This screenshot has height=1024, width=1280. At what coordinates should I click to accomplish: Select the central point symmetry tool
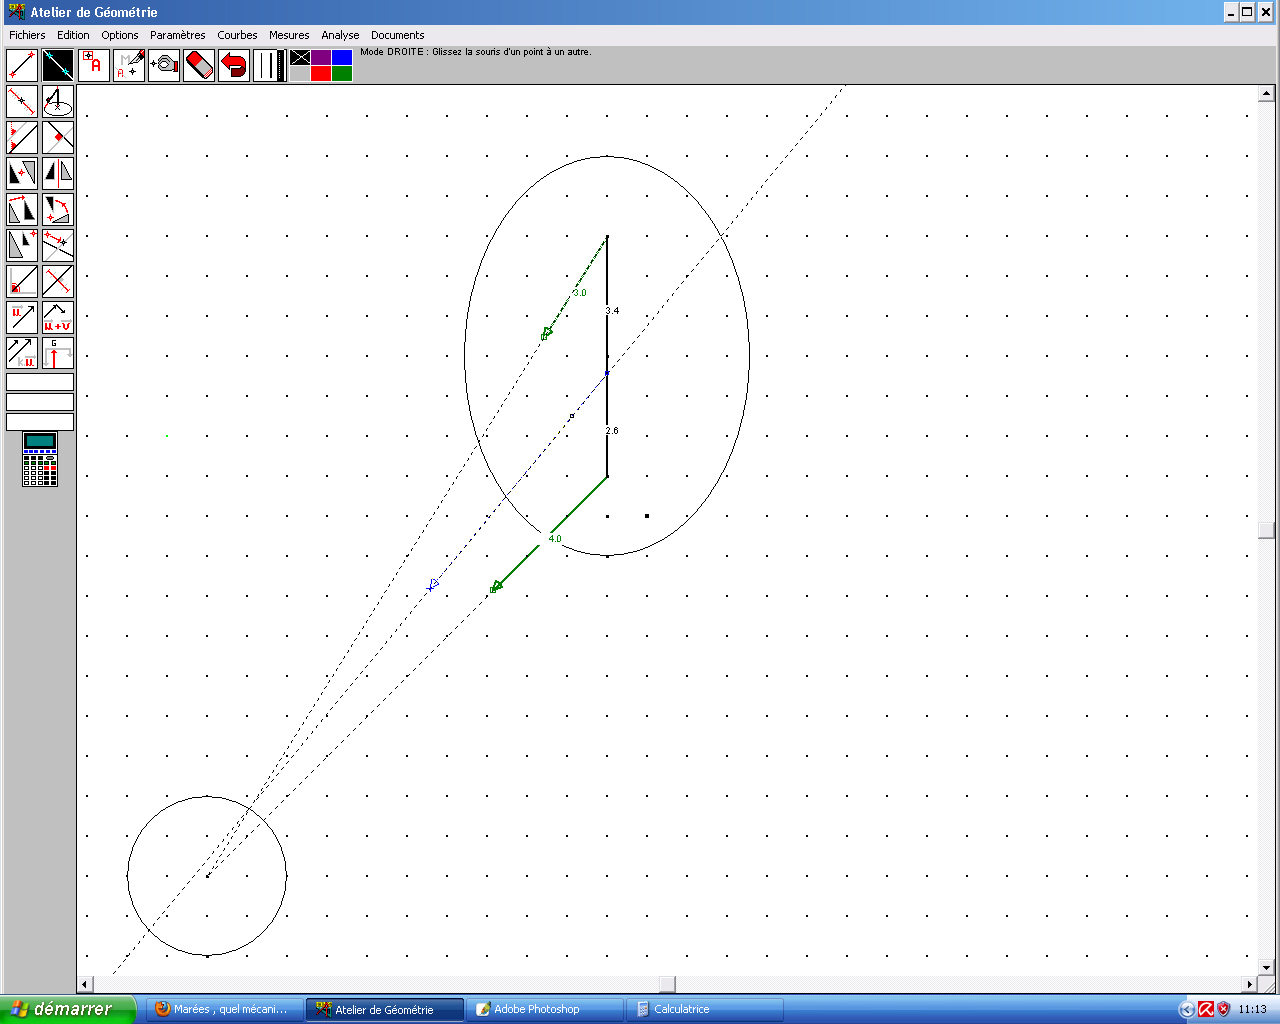tap(22, 173)
